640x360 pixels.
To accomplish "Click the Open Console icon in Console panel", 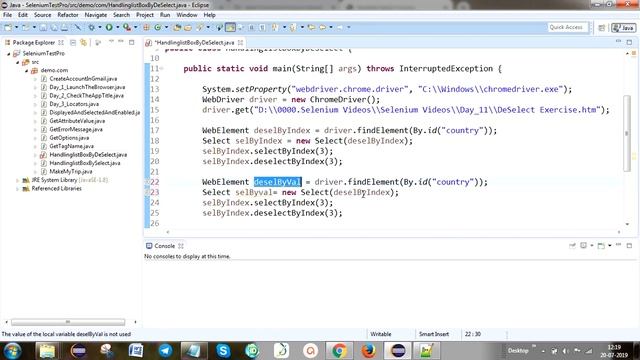I will pos(601,246).
